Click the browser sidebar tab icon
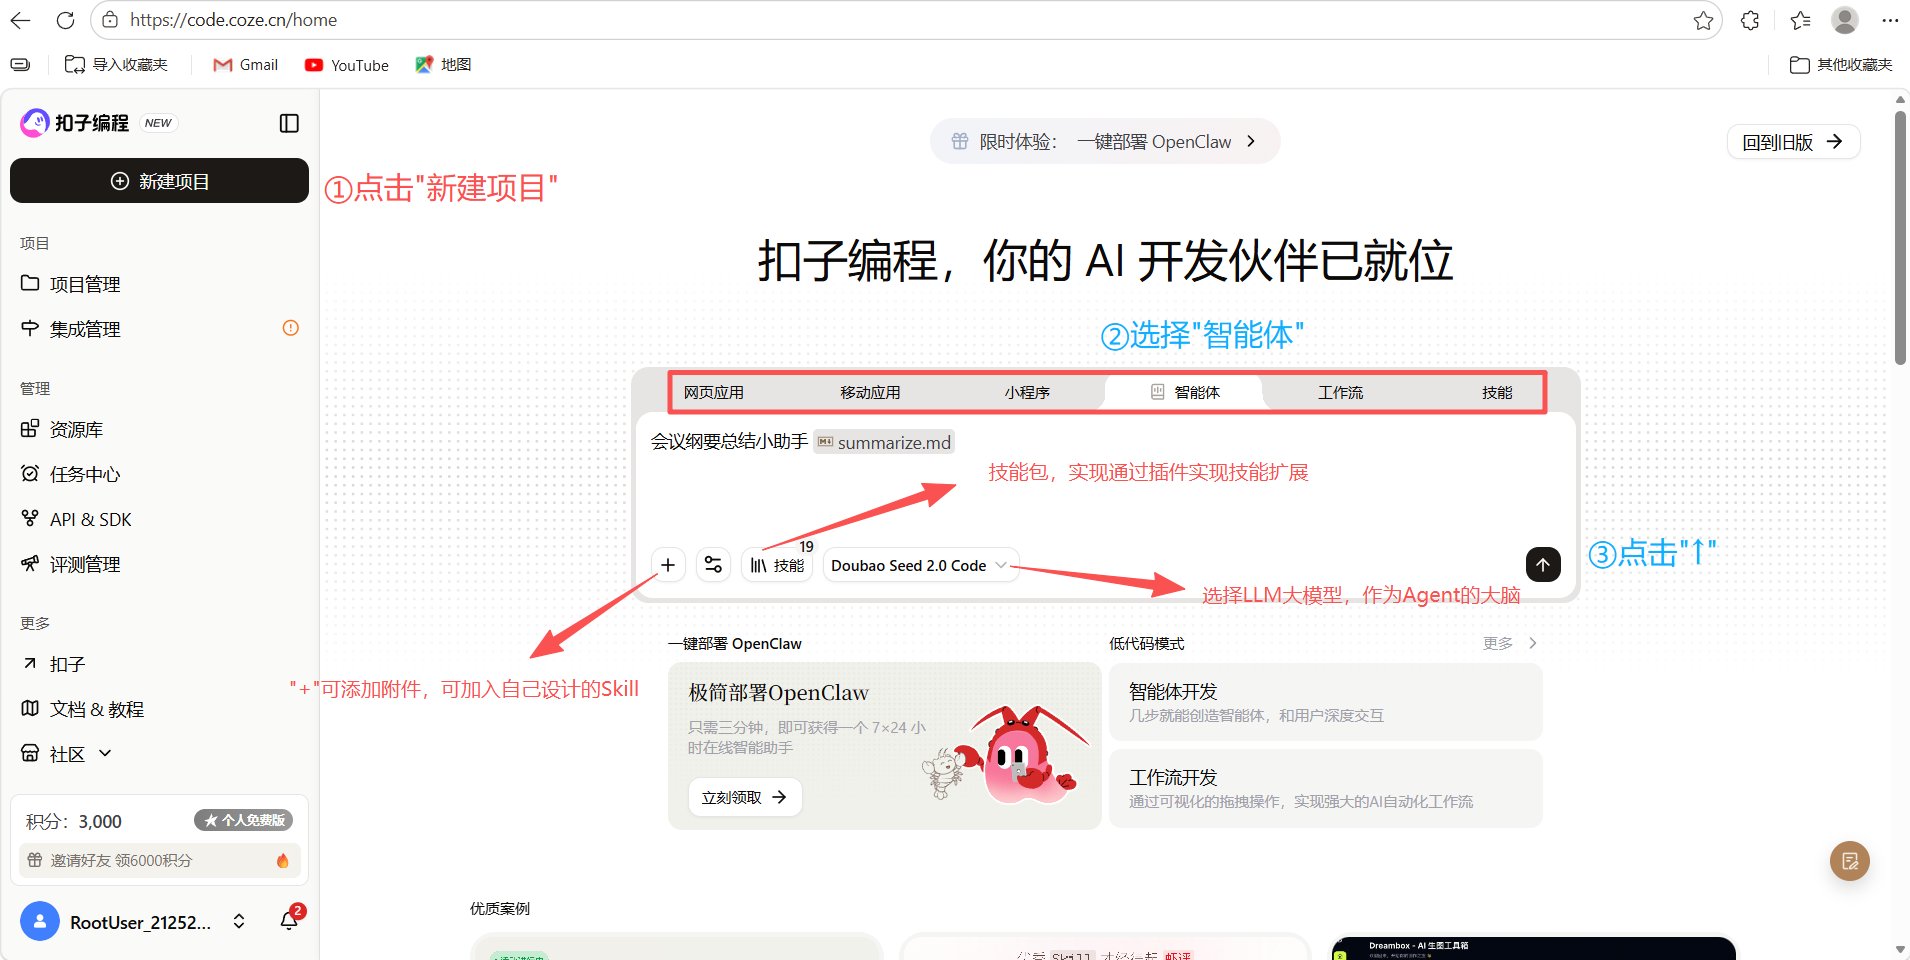 (x=20, y=65)
